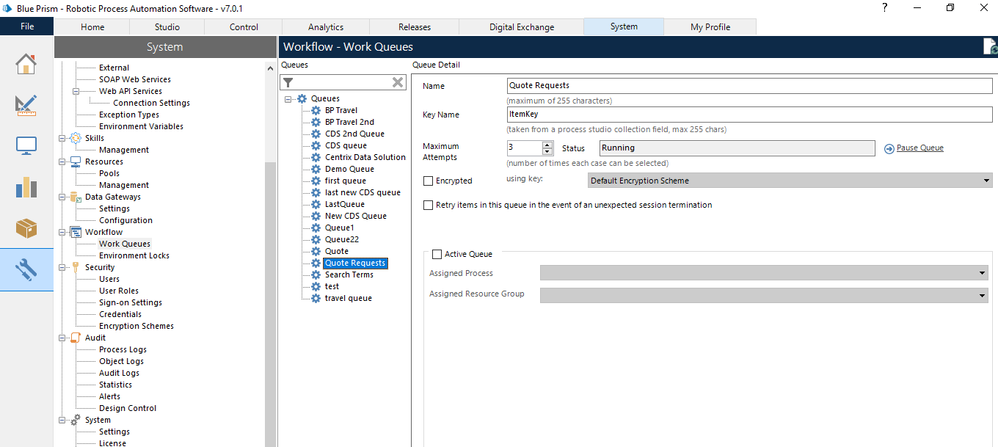Select the Centrix Data Solution queue
The height and width of the screenshot is (447, 998).
(365, 157)
